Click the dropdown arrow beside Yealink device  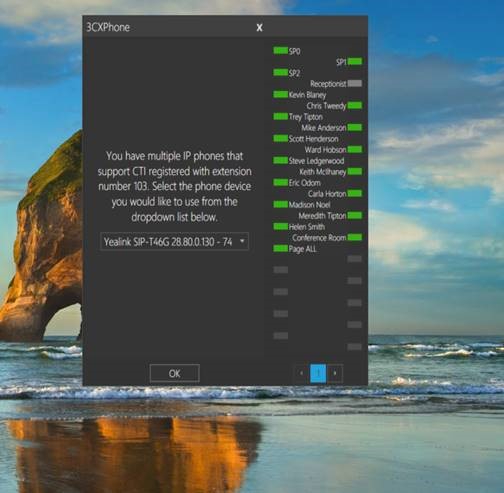click(242, 241)
